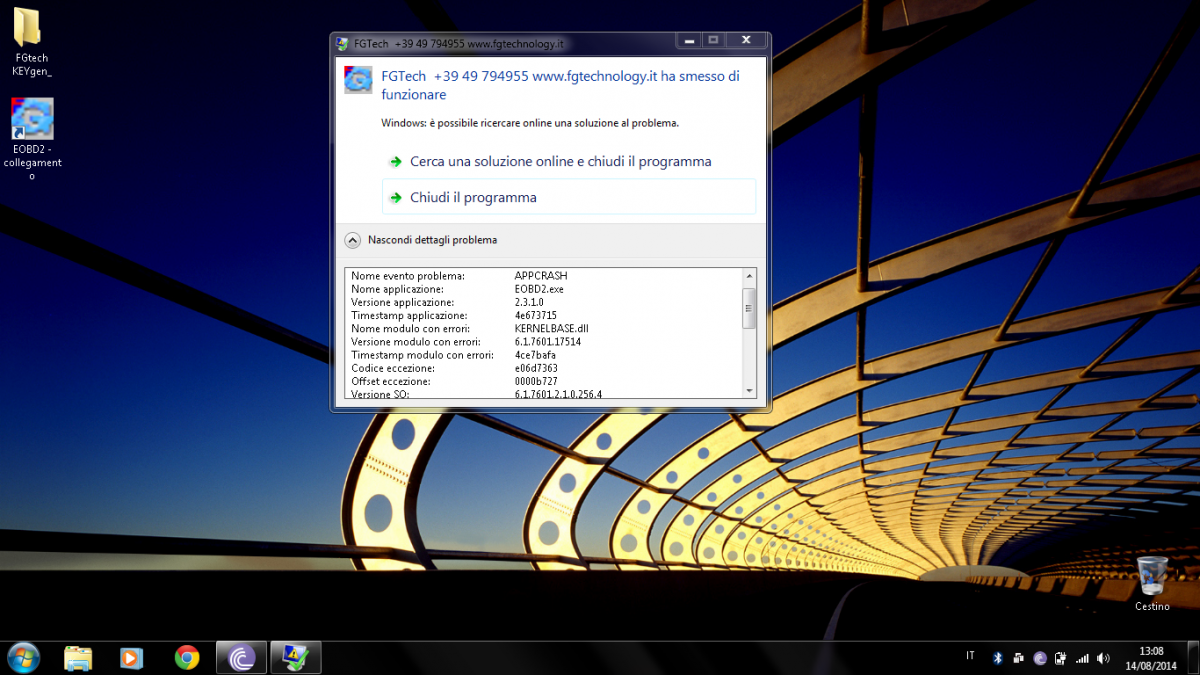Screen dimensions: 1200x675
Task: Open the FGtech KEYgen_ folder on desktop
Action: 31,42
